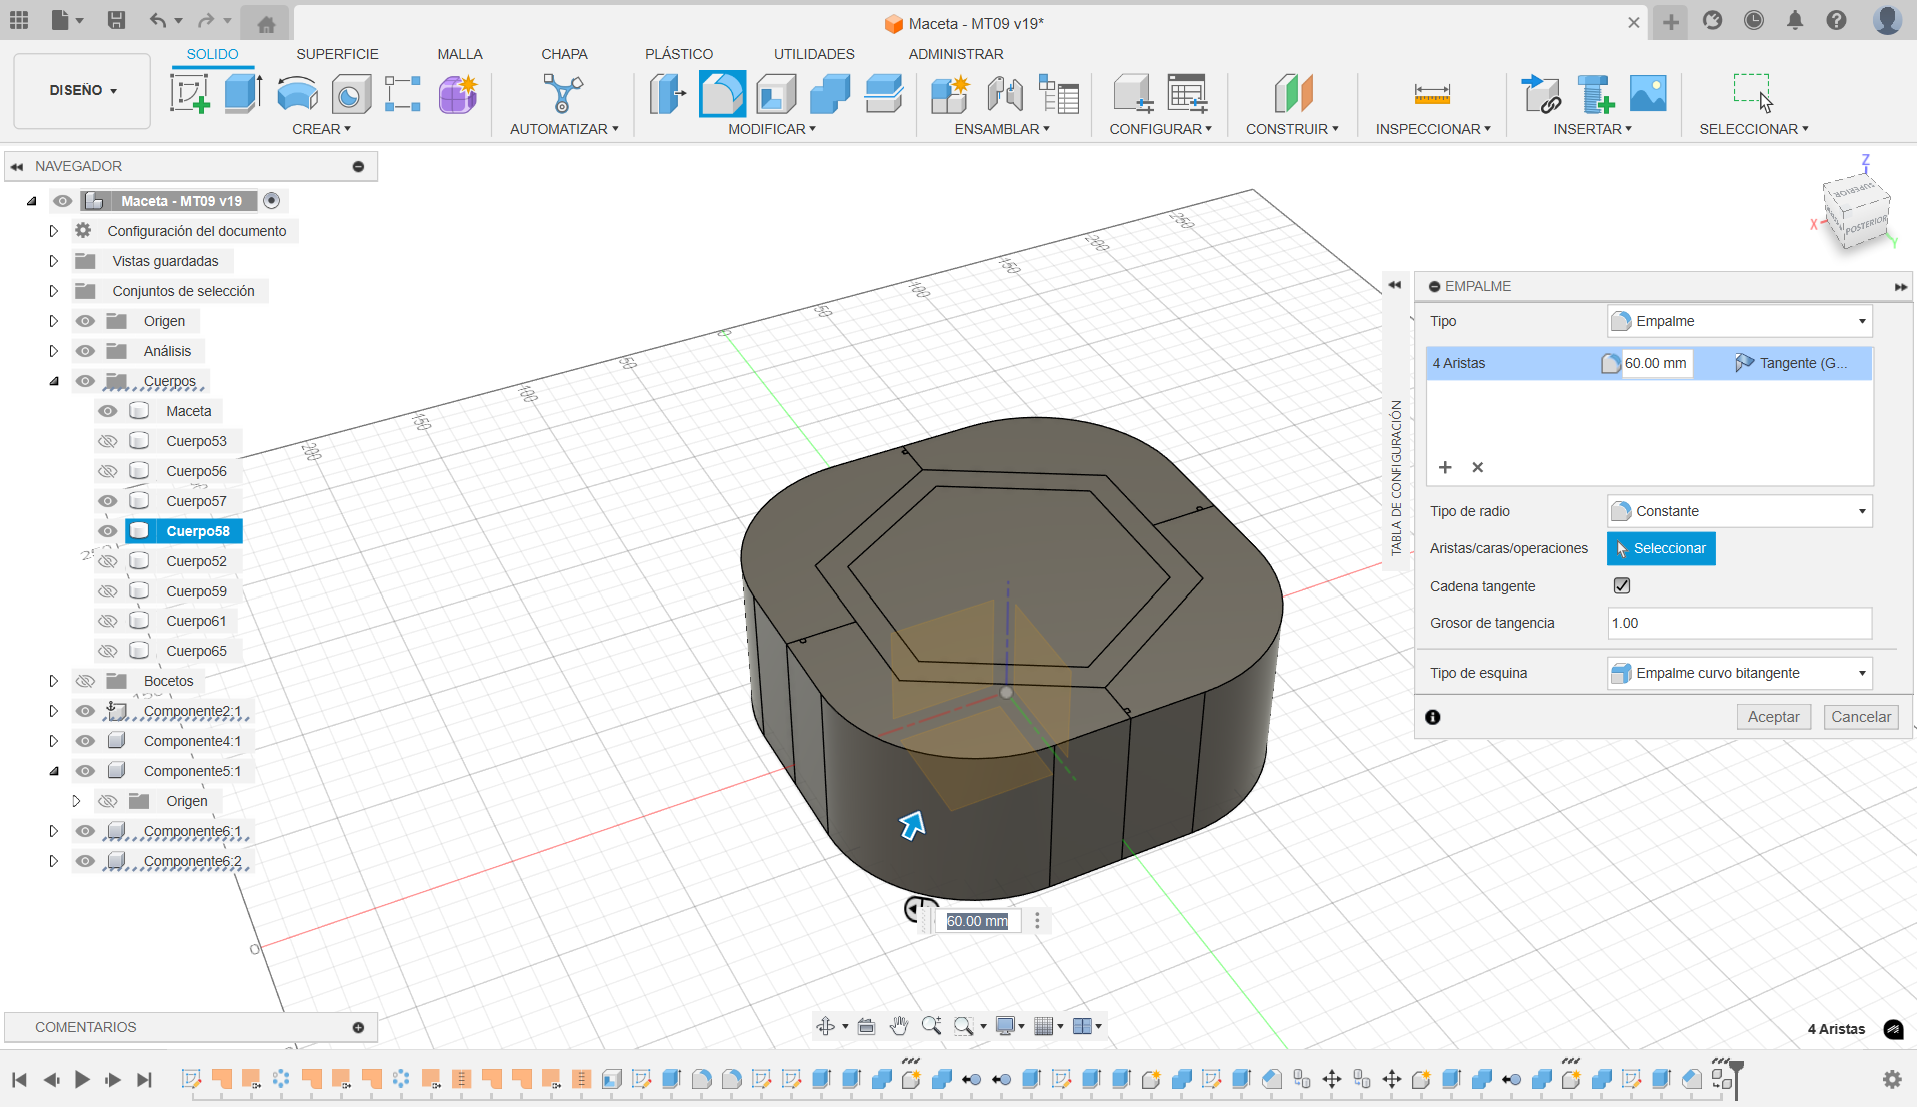Click the Save icon

pos(116,20)
